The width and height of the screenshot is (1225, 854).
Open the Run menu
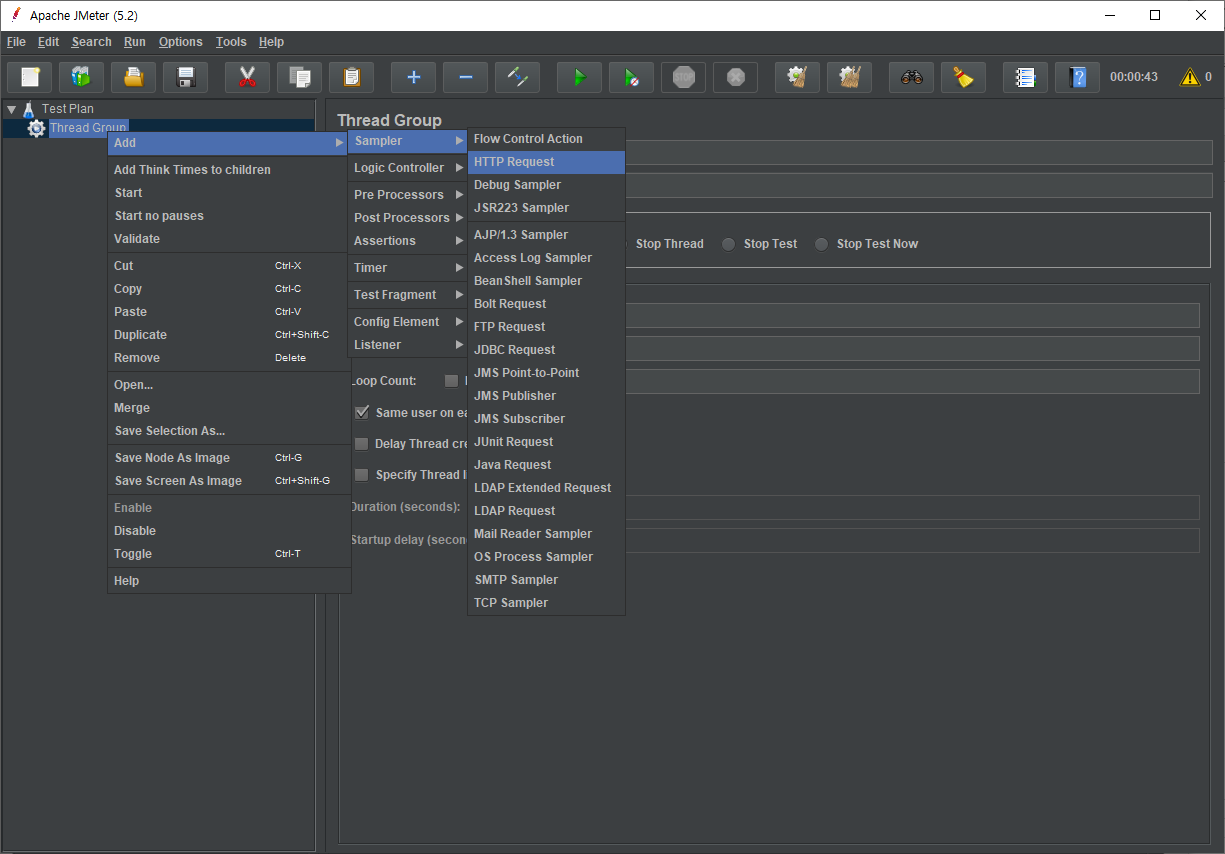pyautogui.click(x=135, y=42)
